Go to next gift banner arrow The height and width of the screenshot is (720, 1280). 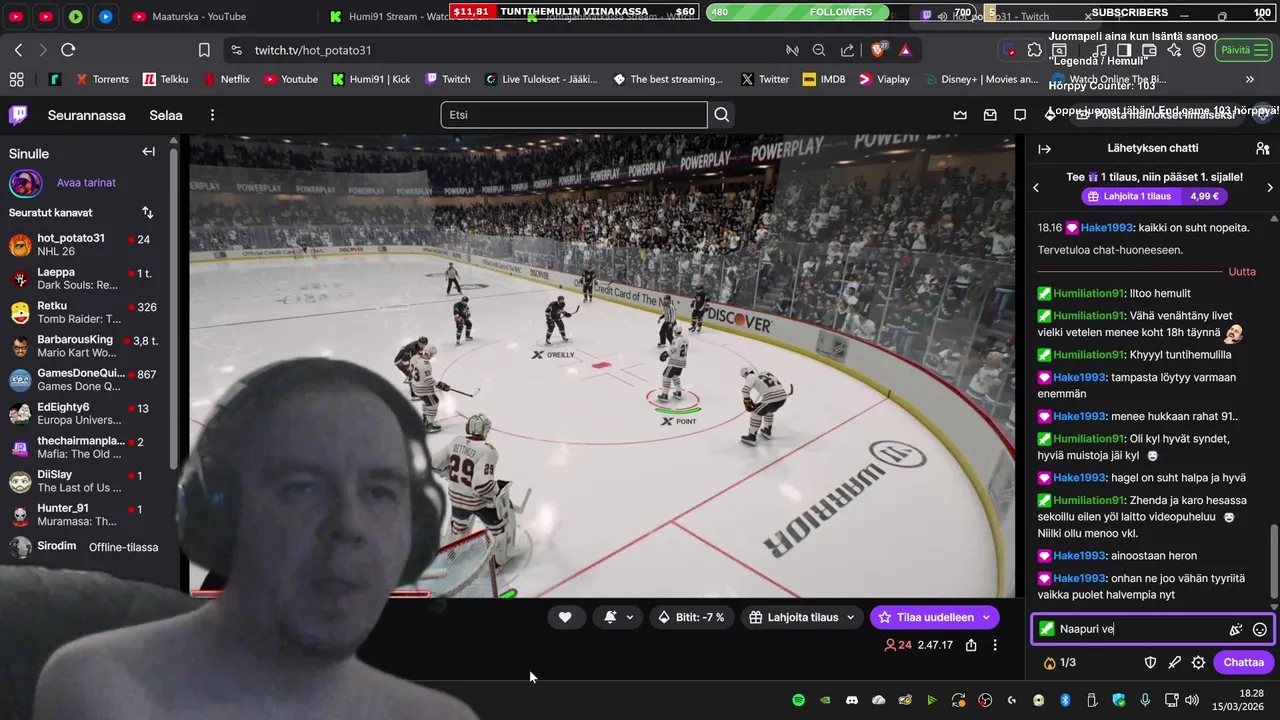click(1270, 187)
